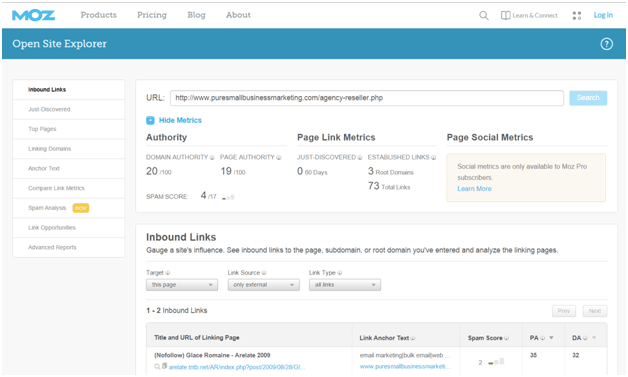Click the '1 - 2 Inbound Links' count
The width and height of the screenshot is (628, 377).
click(x=177, y=310)
